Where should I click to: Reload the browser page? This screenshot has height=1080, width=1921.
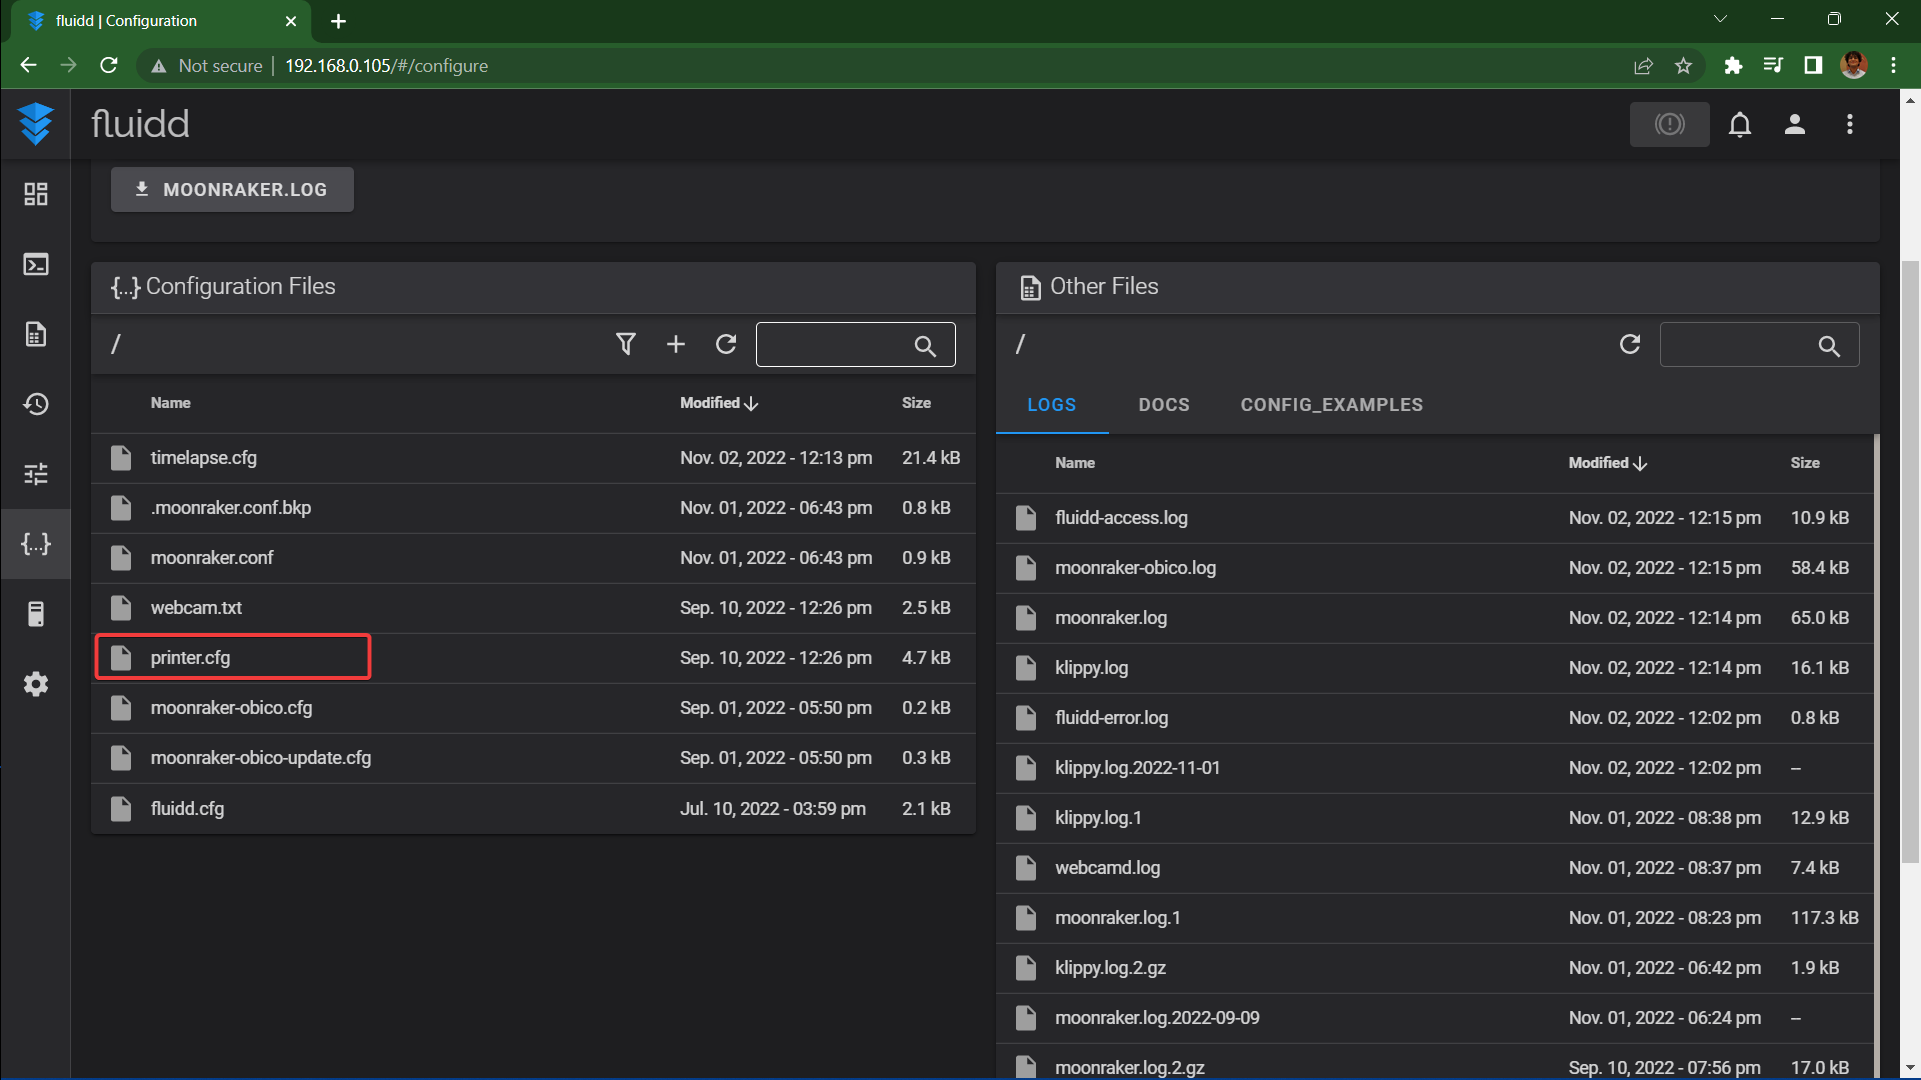pyautogui.click(x=109, y=66)
